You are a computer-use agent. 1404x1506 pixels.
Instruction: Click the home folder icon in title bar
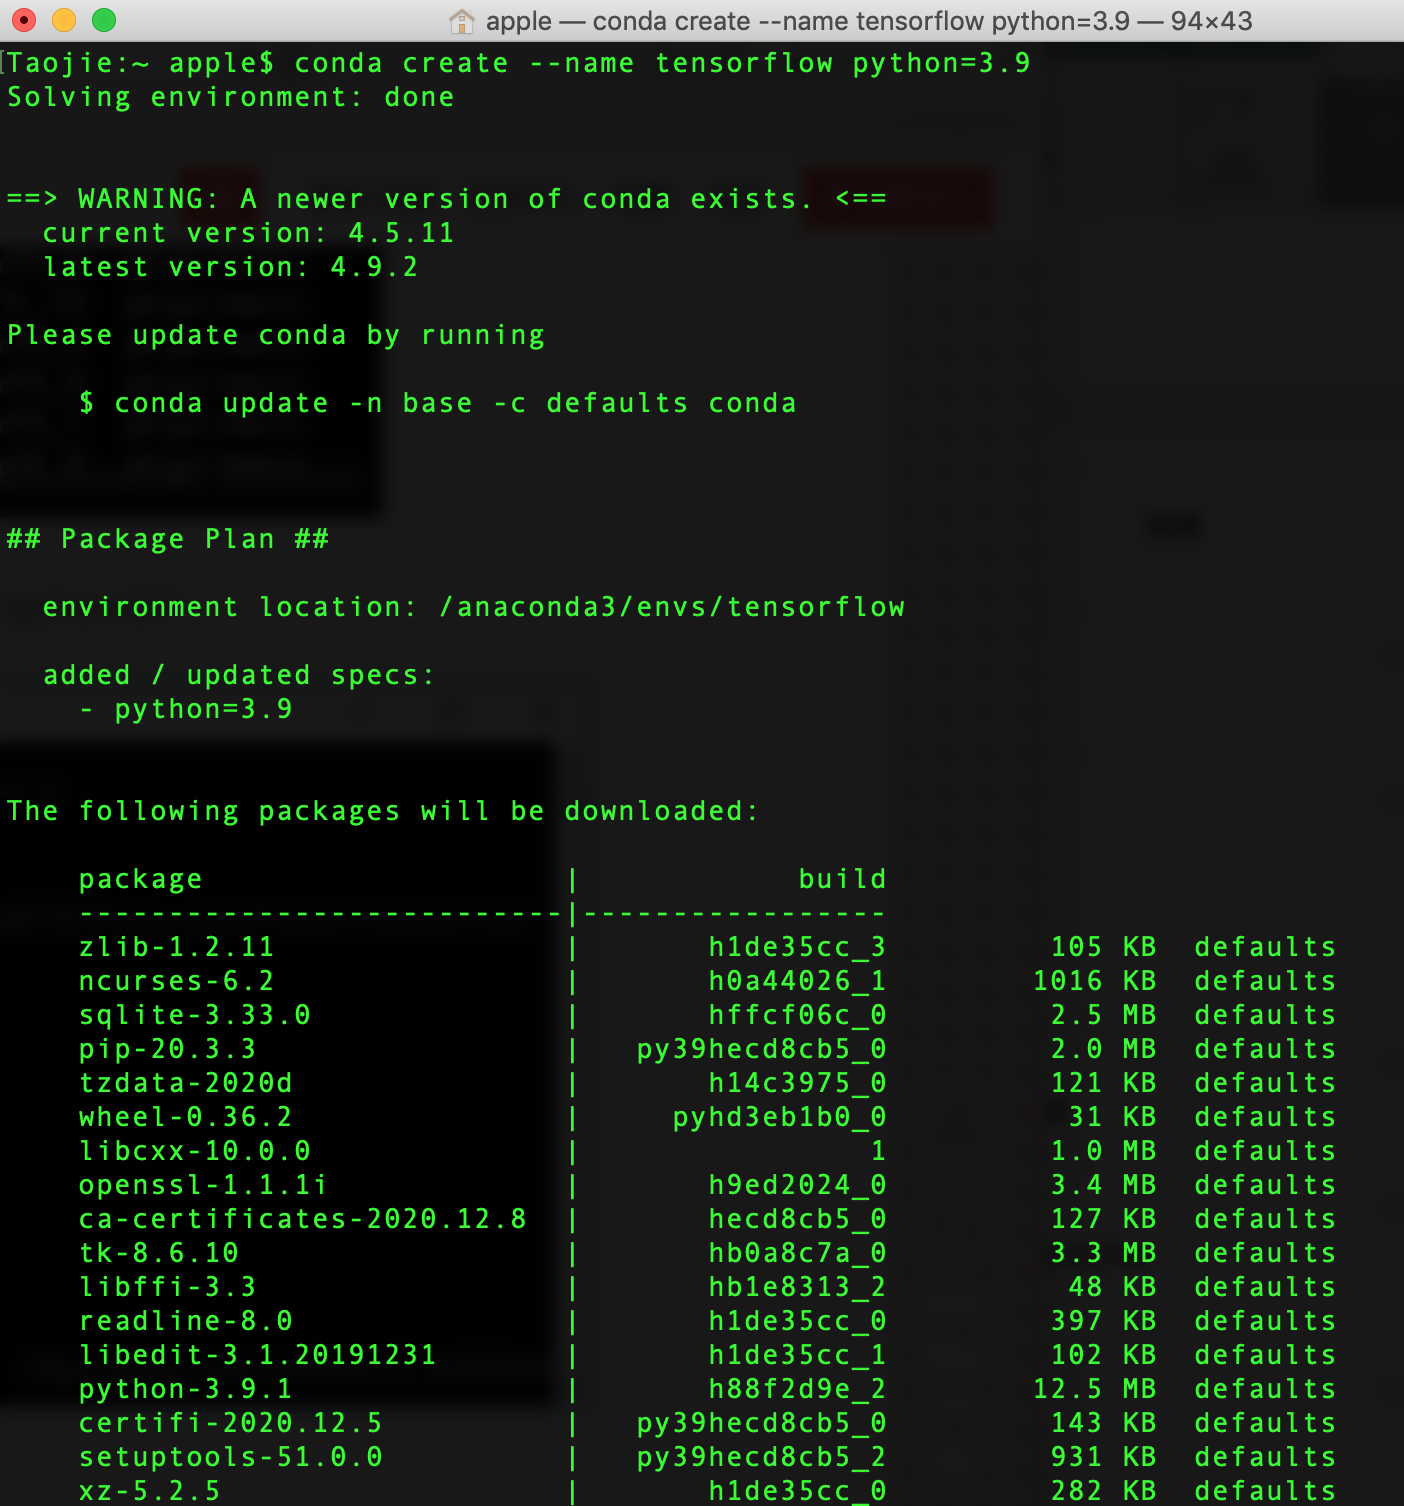461,20
